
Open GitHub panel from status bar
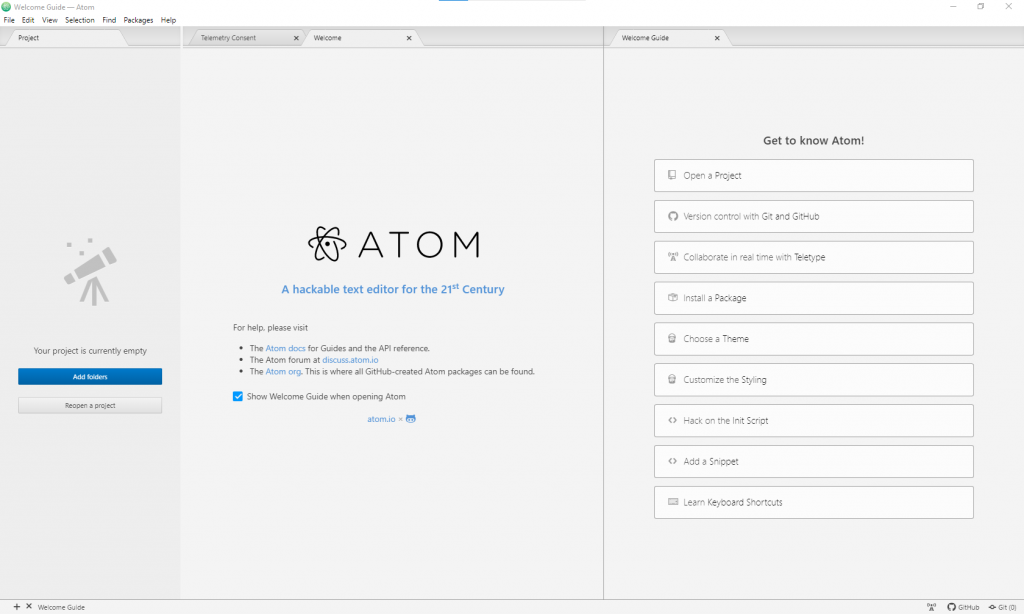coord(963,607)
